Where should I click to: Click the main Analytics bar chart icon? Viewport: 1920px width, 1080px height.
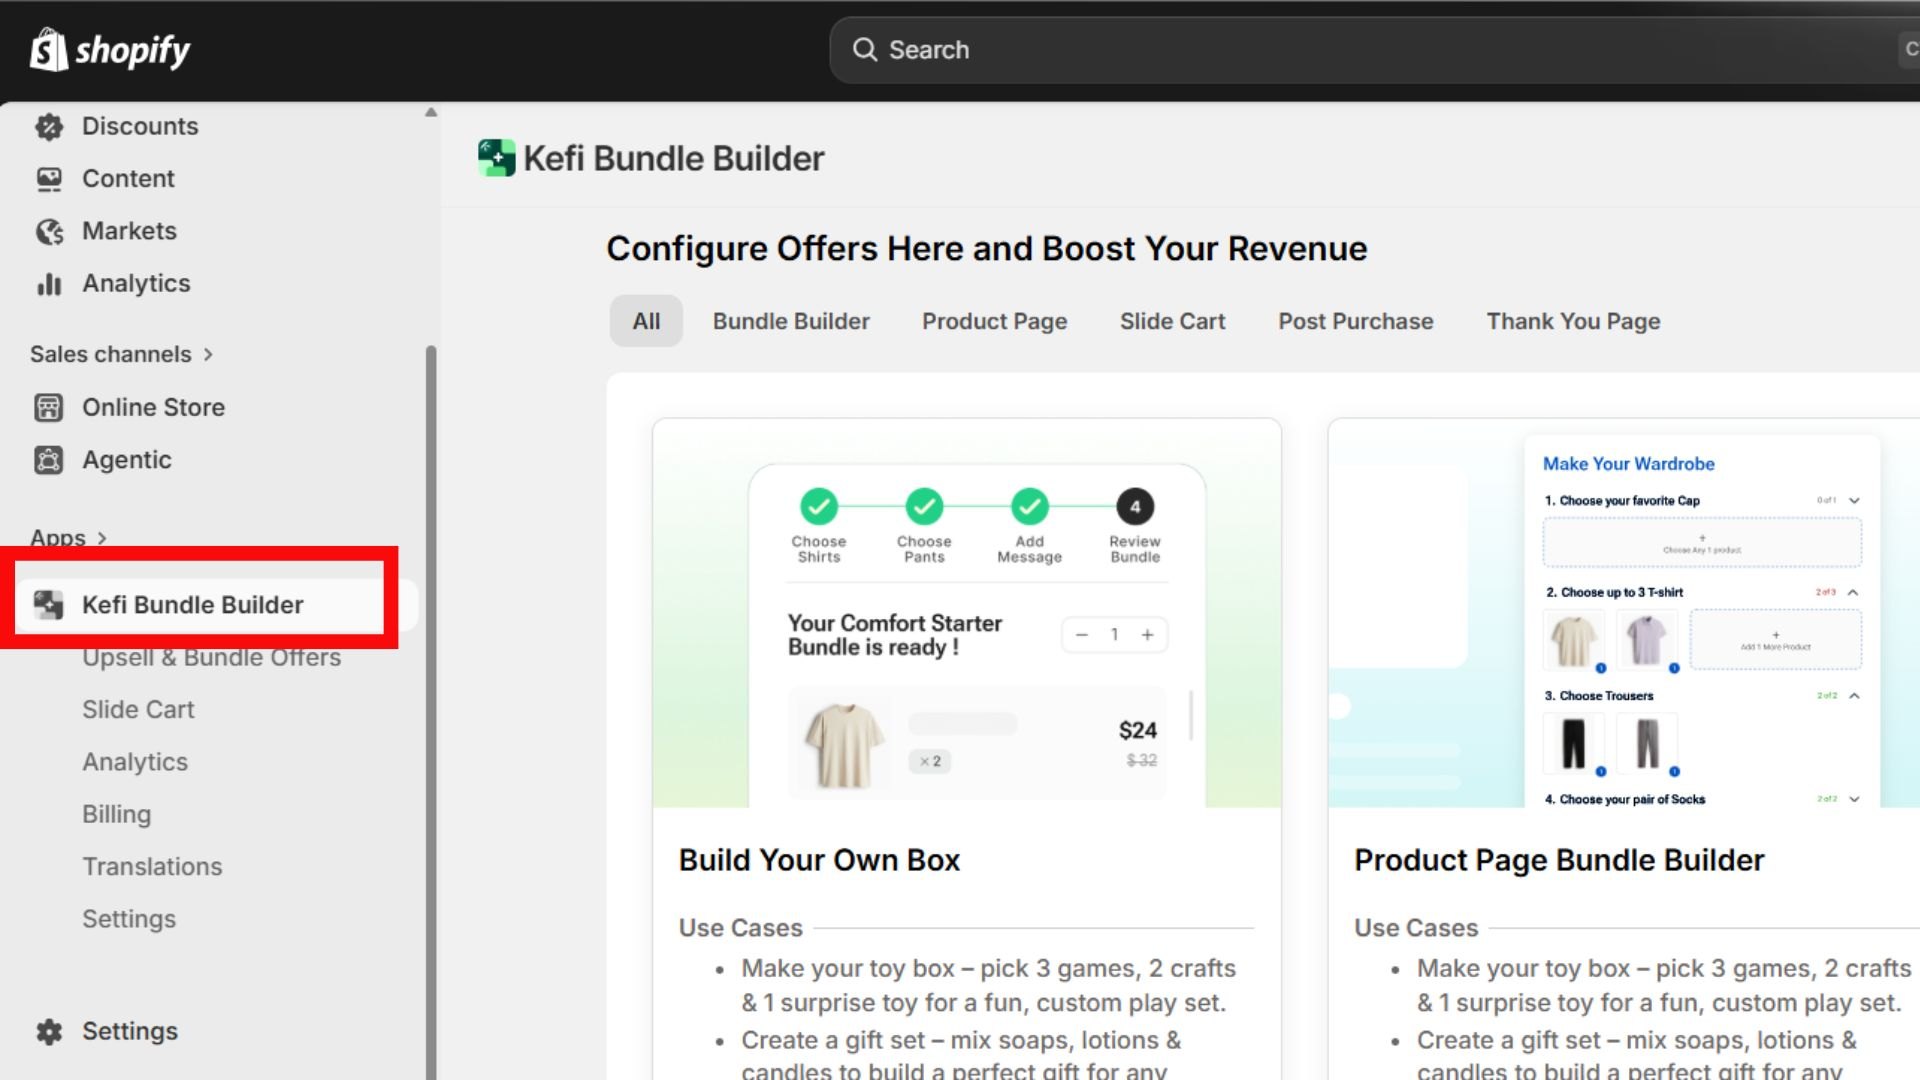pyautogui.click(x=49, y=284)
